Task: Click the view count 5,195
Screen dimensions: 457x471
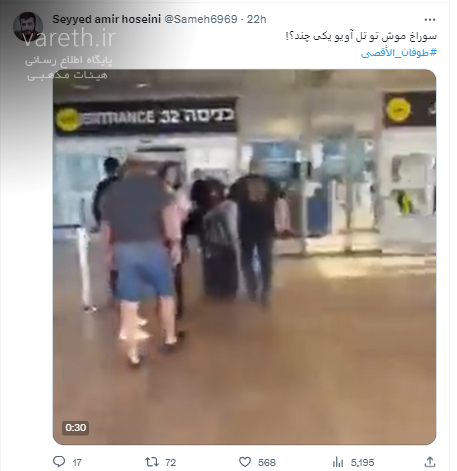Action: click(362, 462)
